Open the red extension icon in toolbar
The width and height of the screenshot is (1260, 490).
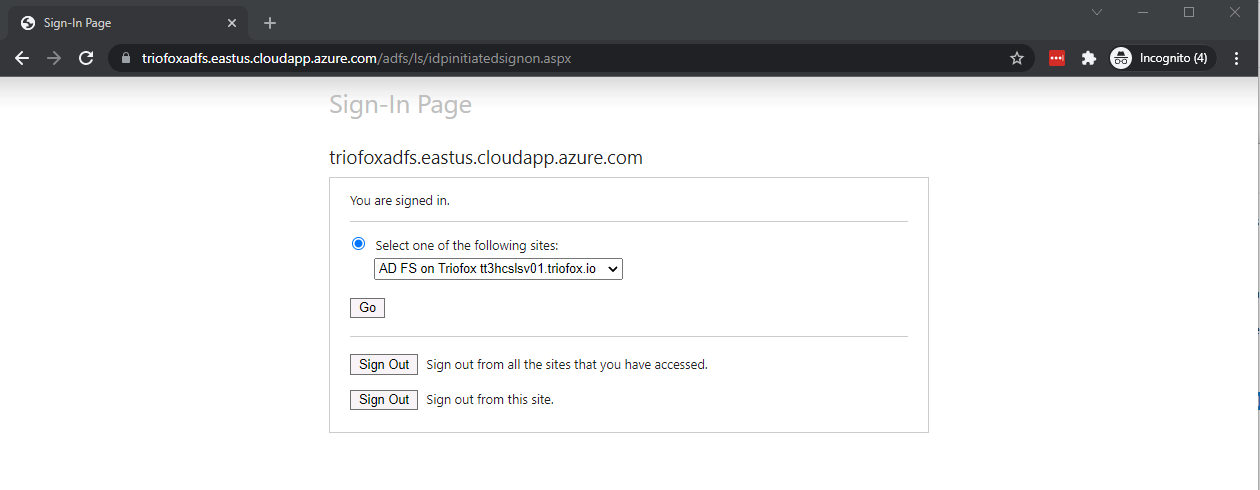point(1057,58)
